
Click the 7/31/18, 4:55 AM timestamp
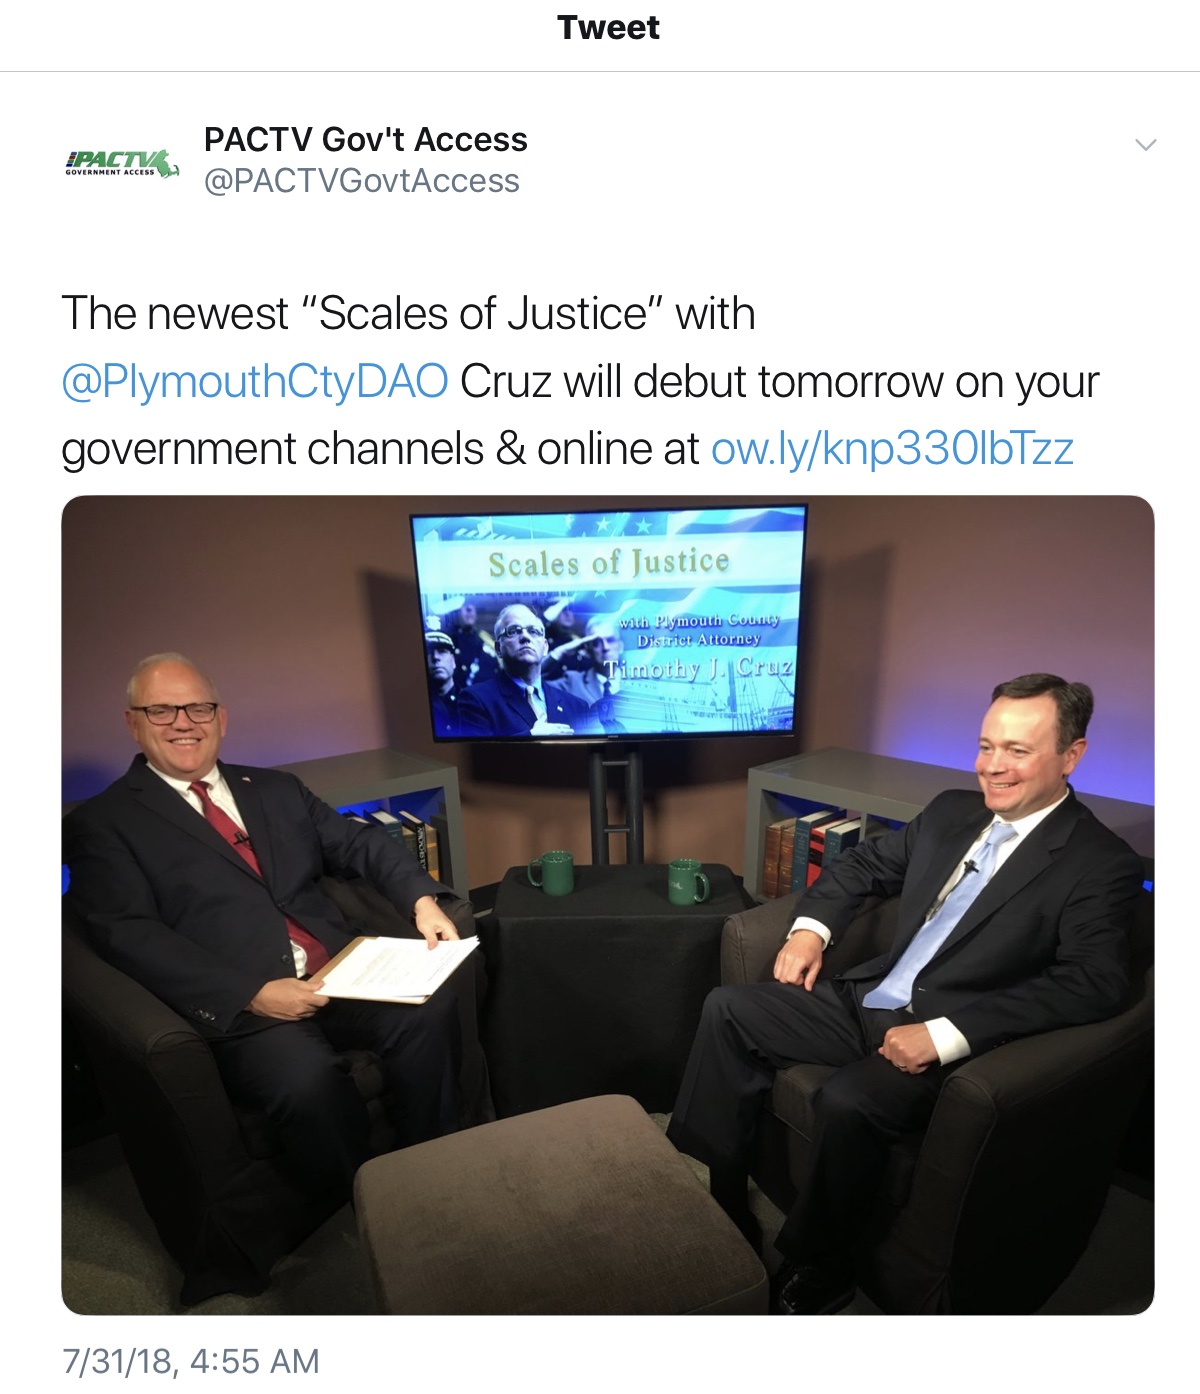191,1361
